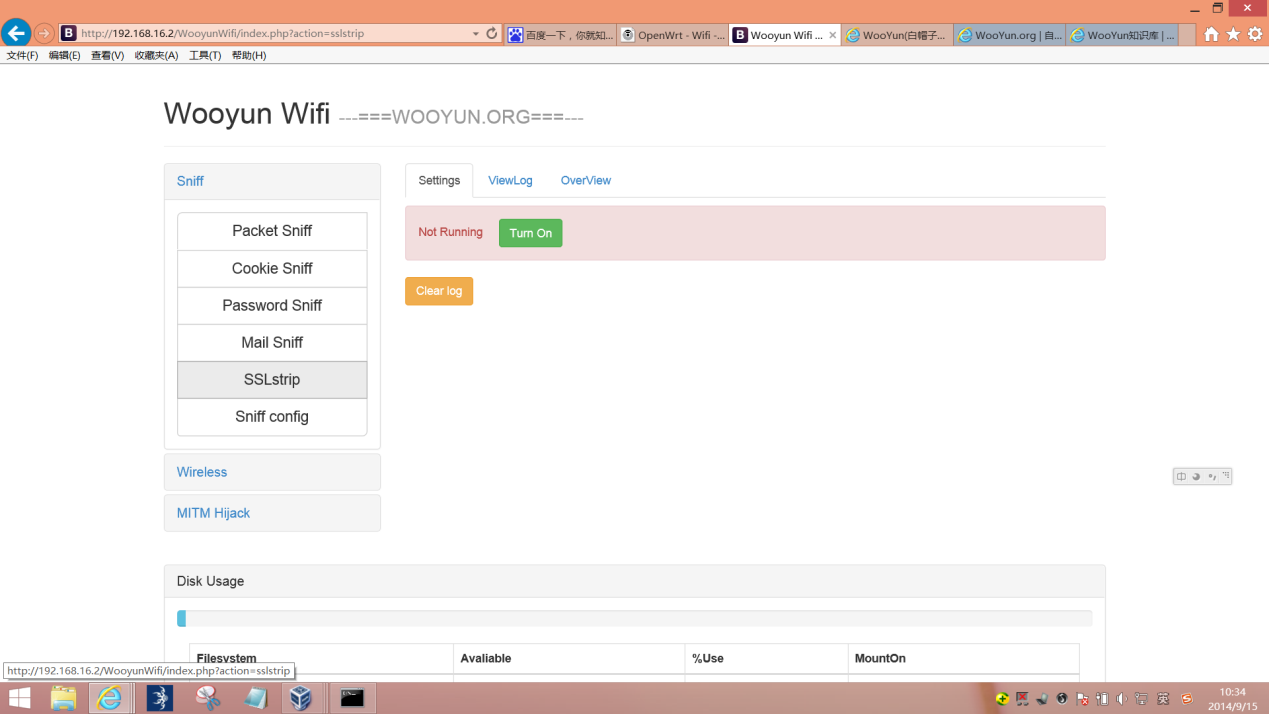The height and width of the screenshot is (714, 1269).
Task: Open the browser settings gear icon
Action: [1255, 34]
